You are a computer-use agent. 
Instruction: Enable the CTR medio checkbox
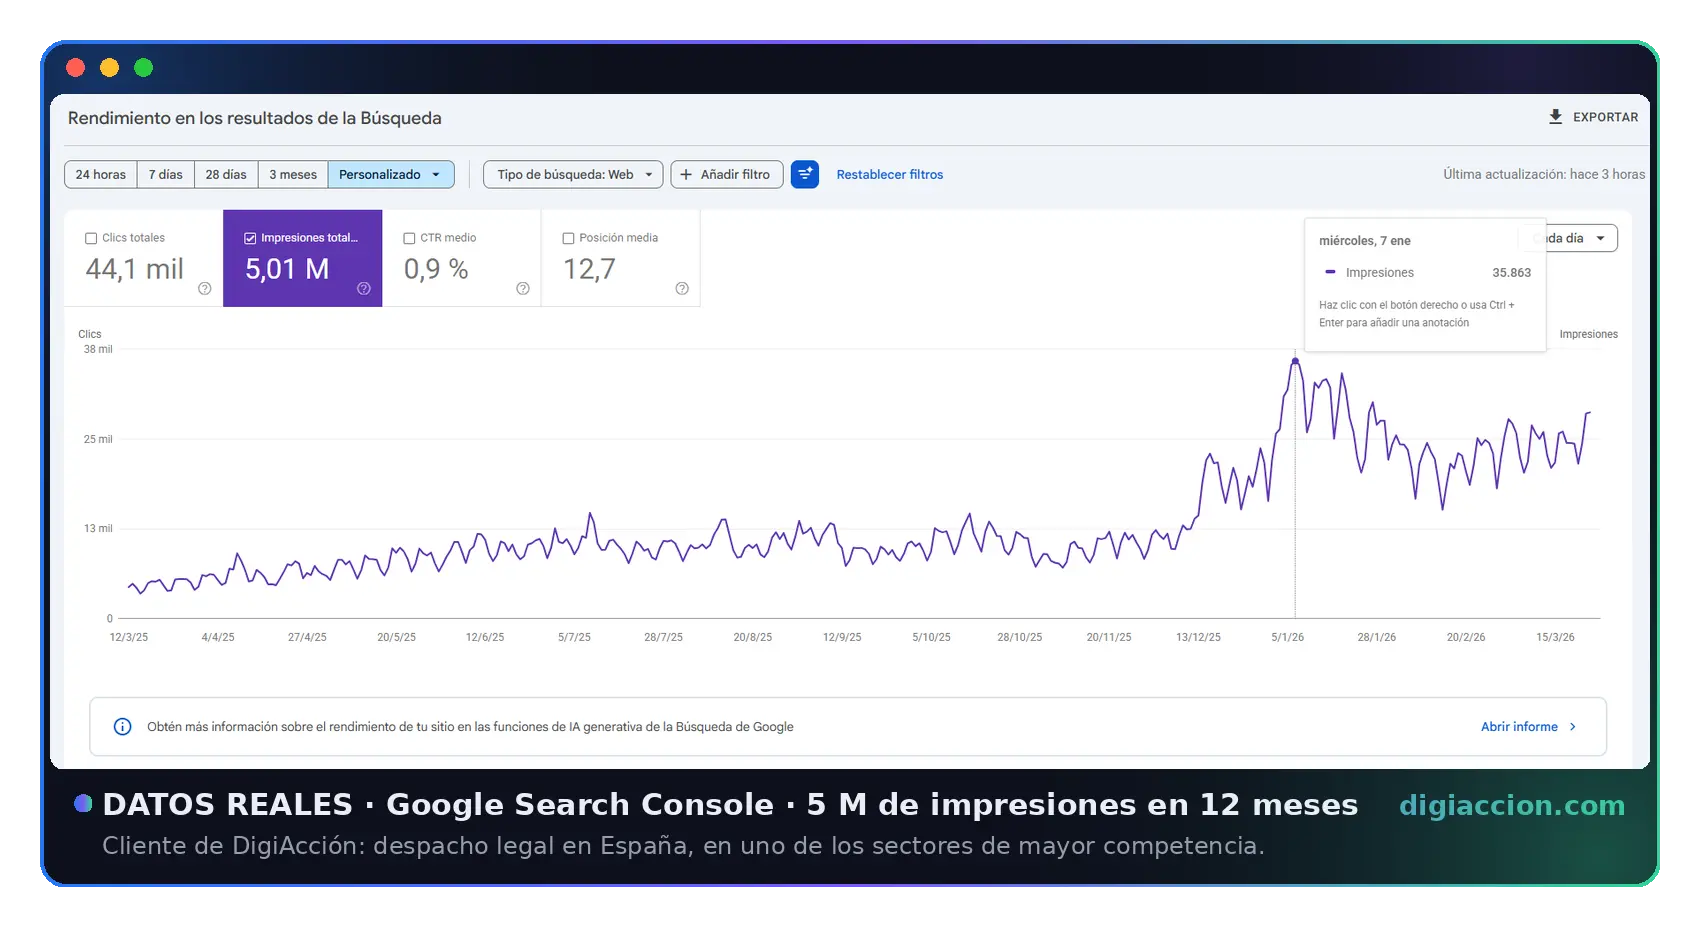[409, 238]
